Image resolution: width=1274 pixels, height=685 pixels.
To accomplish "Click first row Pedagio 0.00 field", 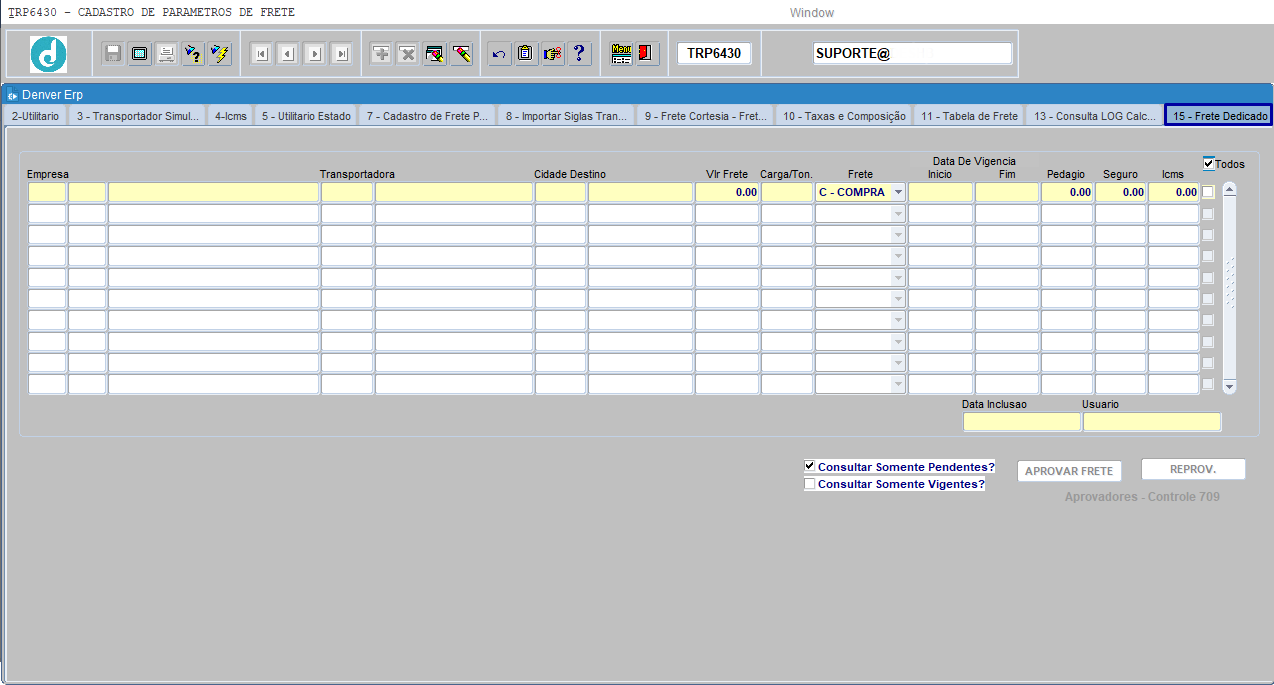I will [x=1067, y=192].
